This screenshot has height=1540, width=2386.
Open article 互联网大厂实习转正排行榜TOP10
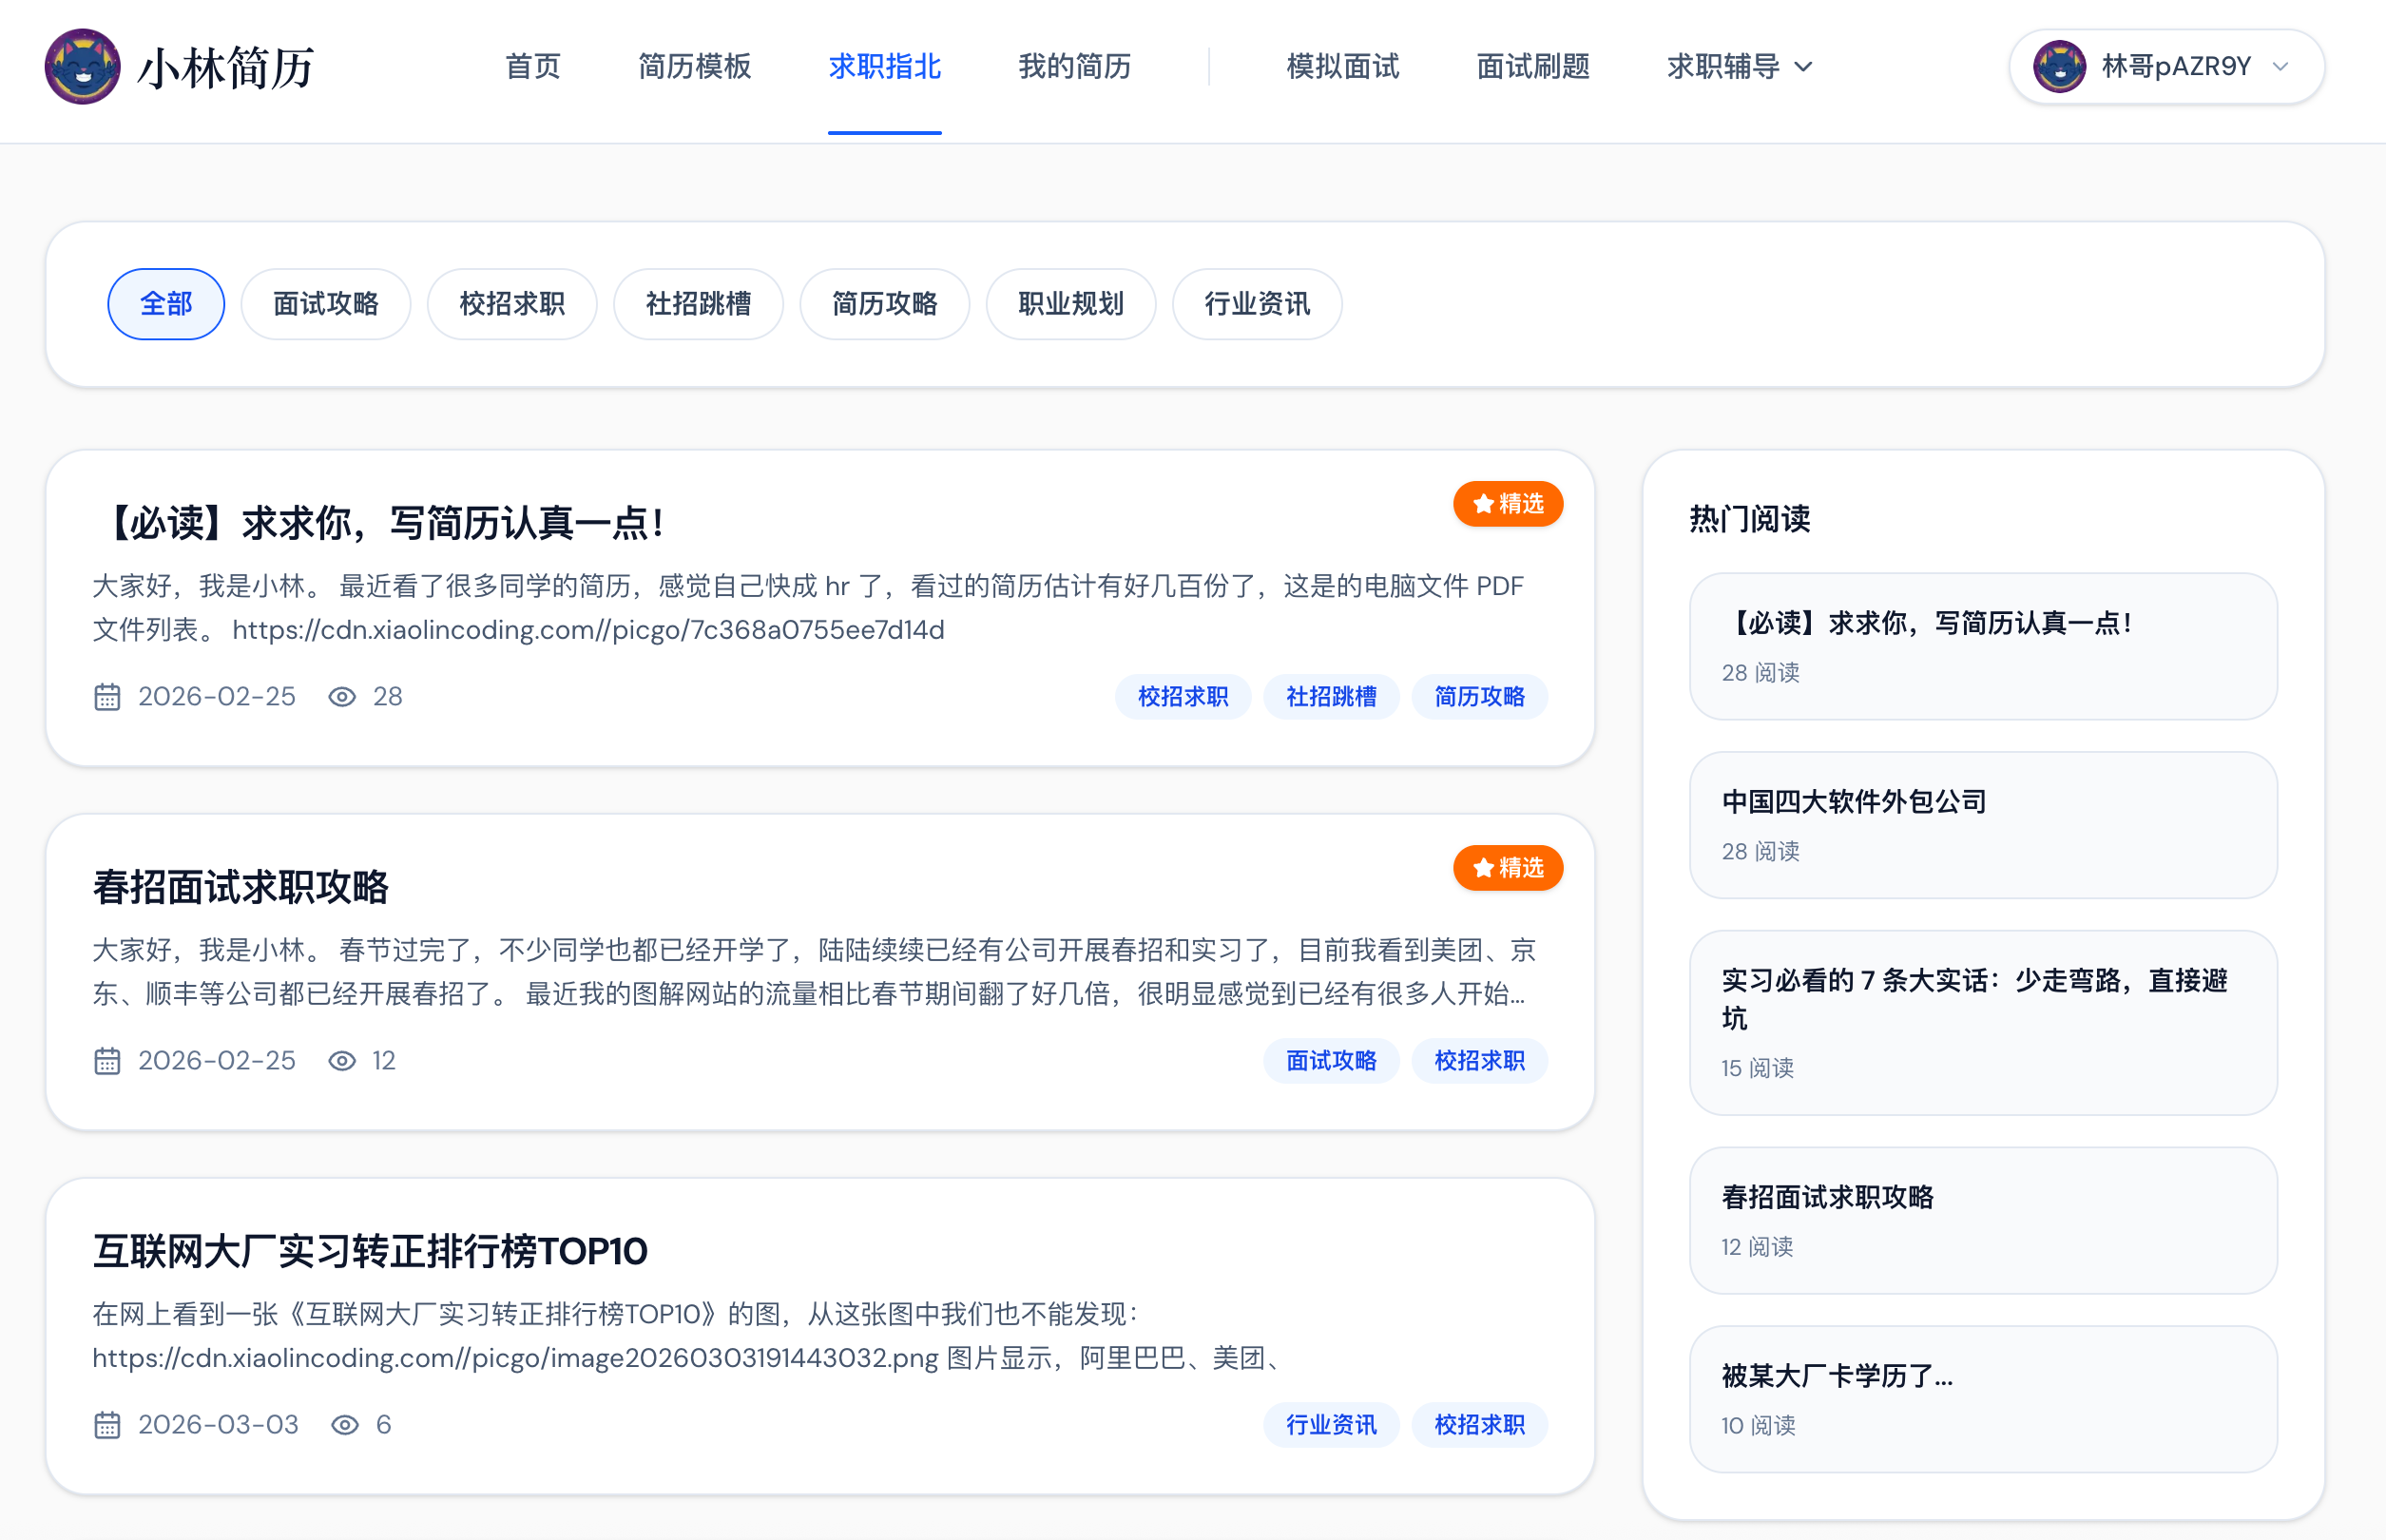pyautogui.click(x=370, y=1251)
